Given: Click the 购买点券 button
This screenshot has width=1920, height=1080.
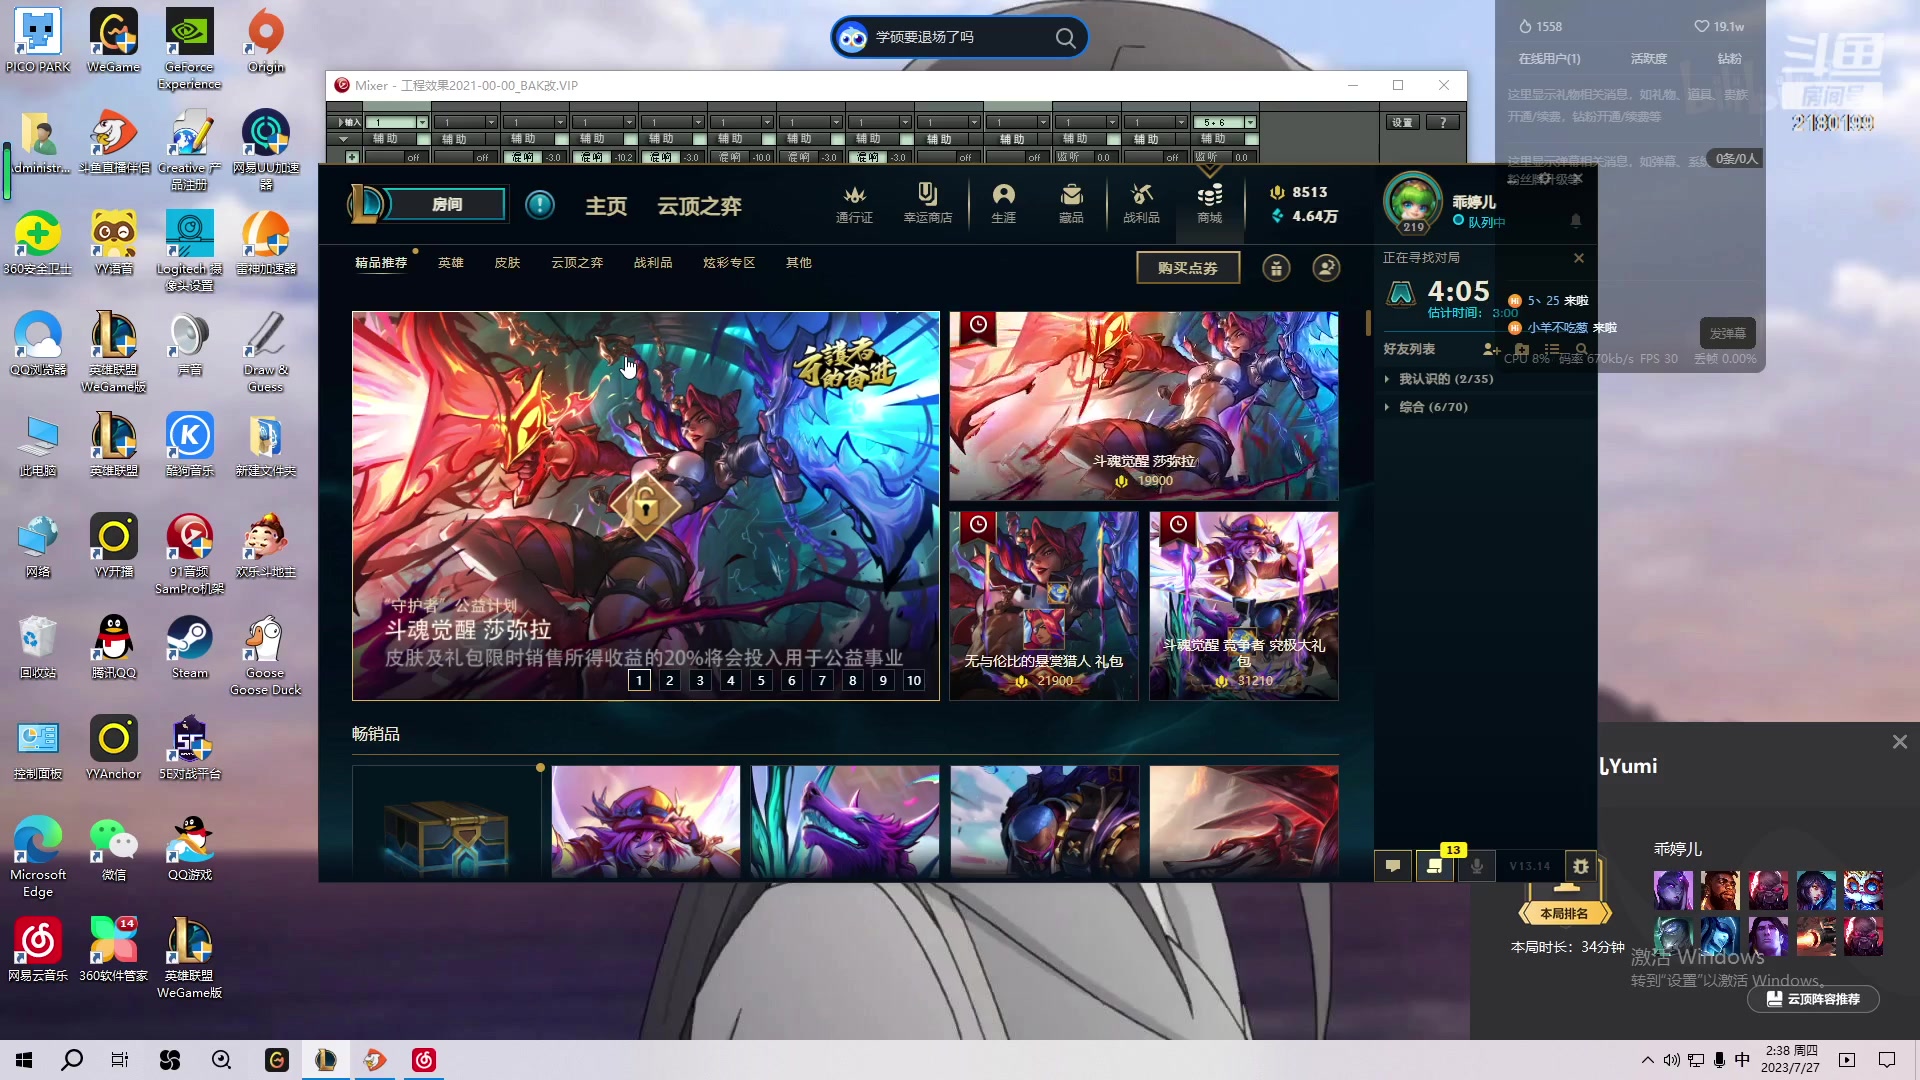Looking at the screenshot, I should pyautogui.click(x=1188, y=268).
